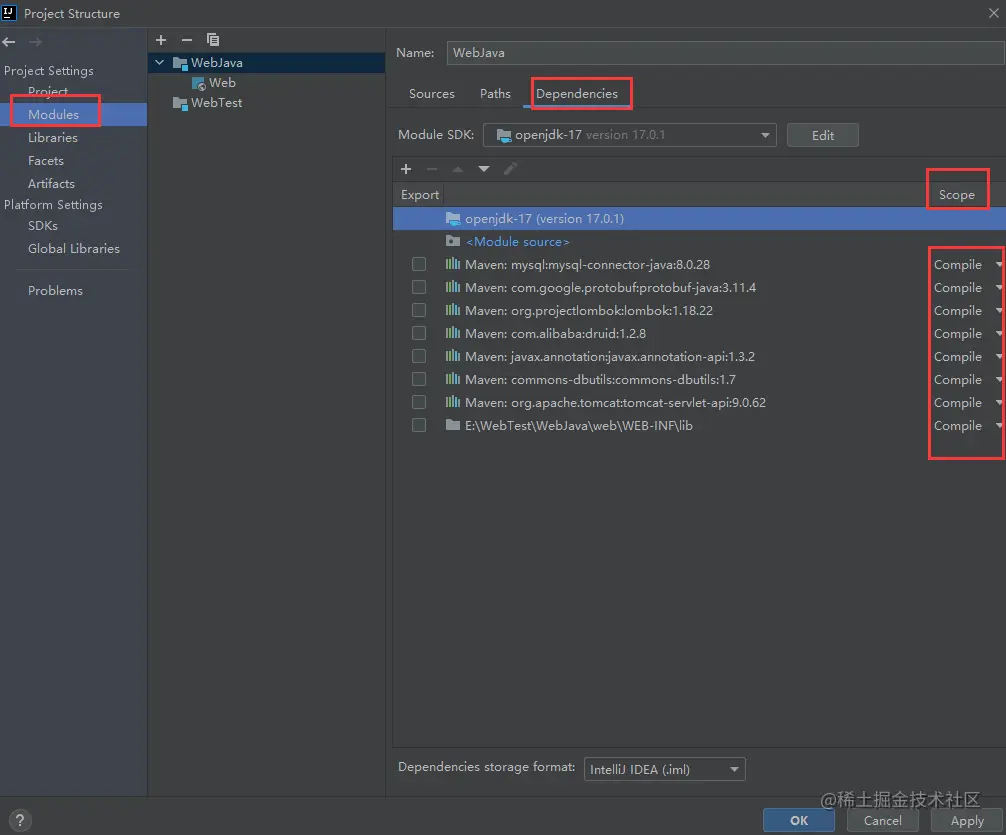Screen dimensions: 1006x835
Task: Close the Project Structure dialog
Action: [993, 13]
